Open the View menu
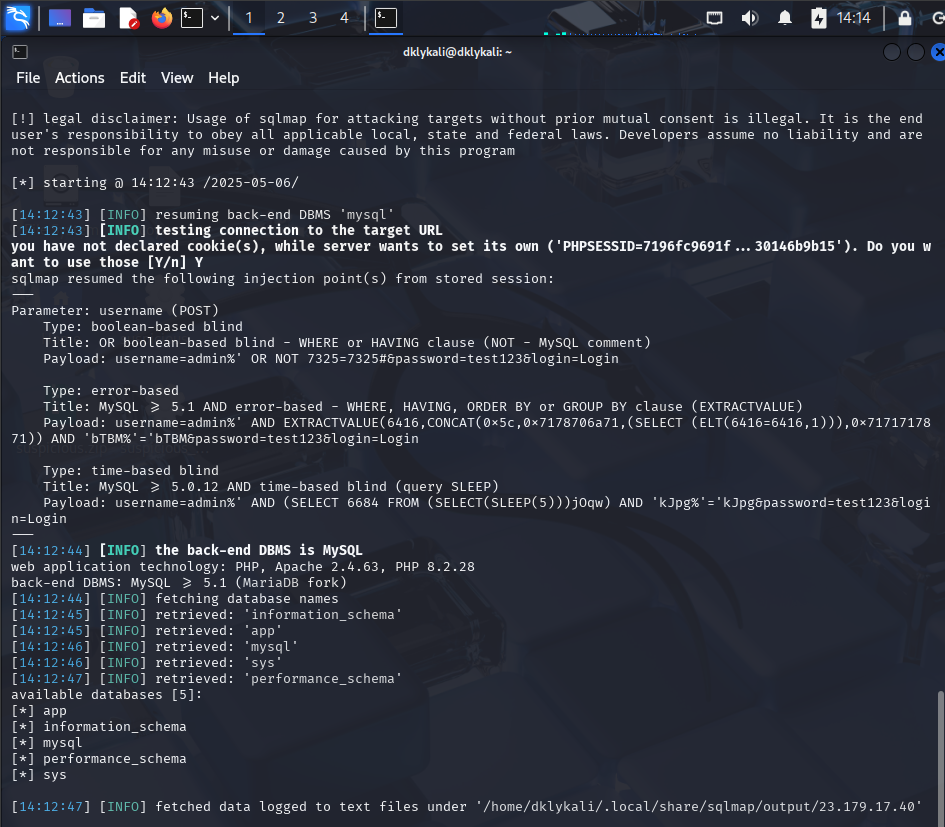Screen dimensions: 945x827 [x=177, y=78]
